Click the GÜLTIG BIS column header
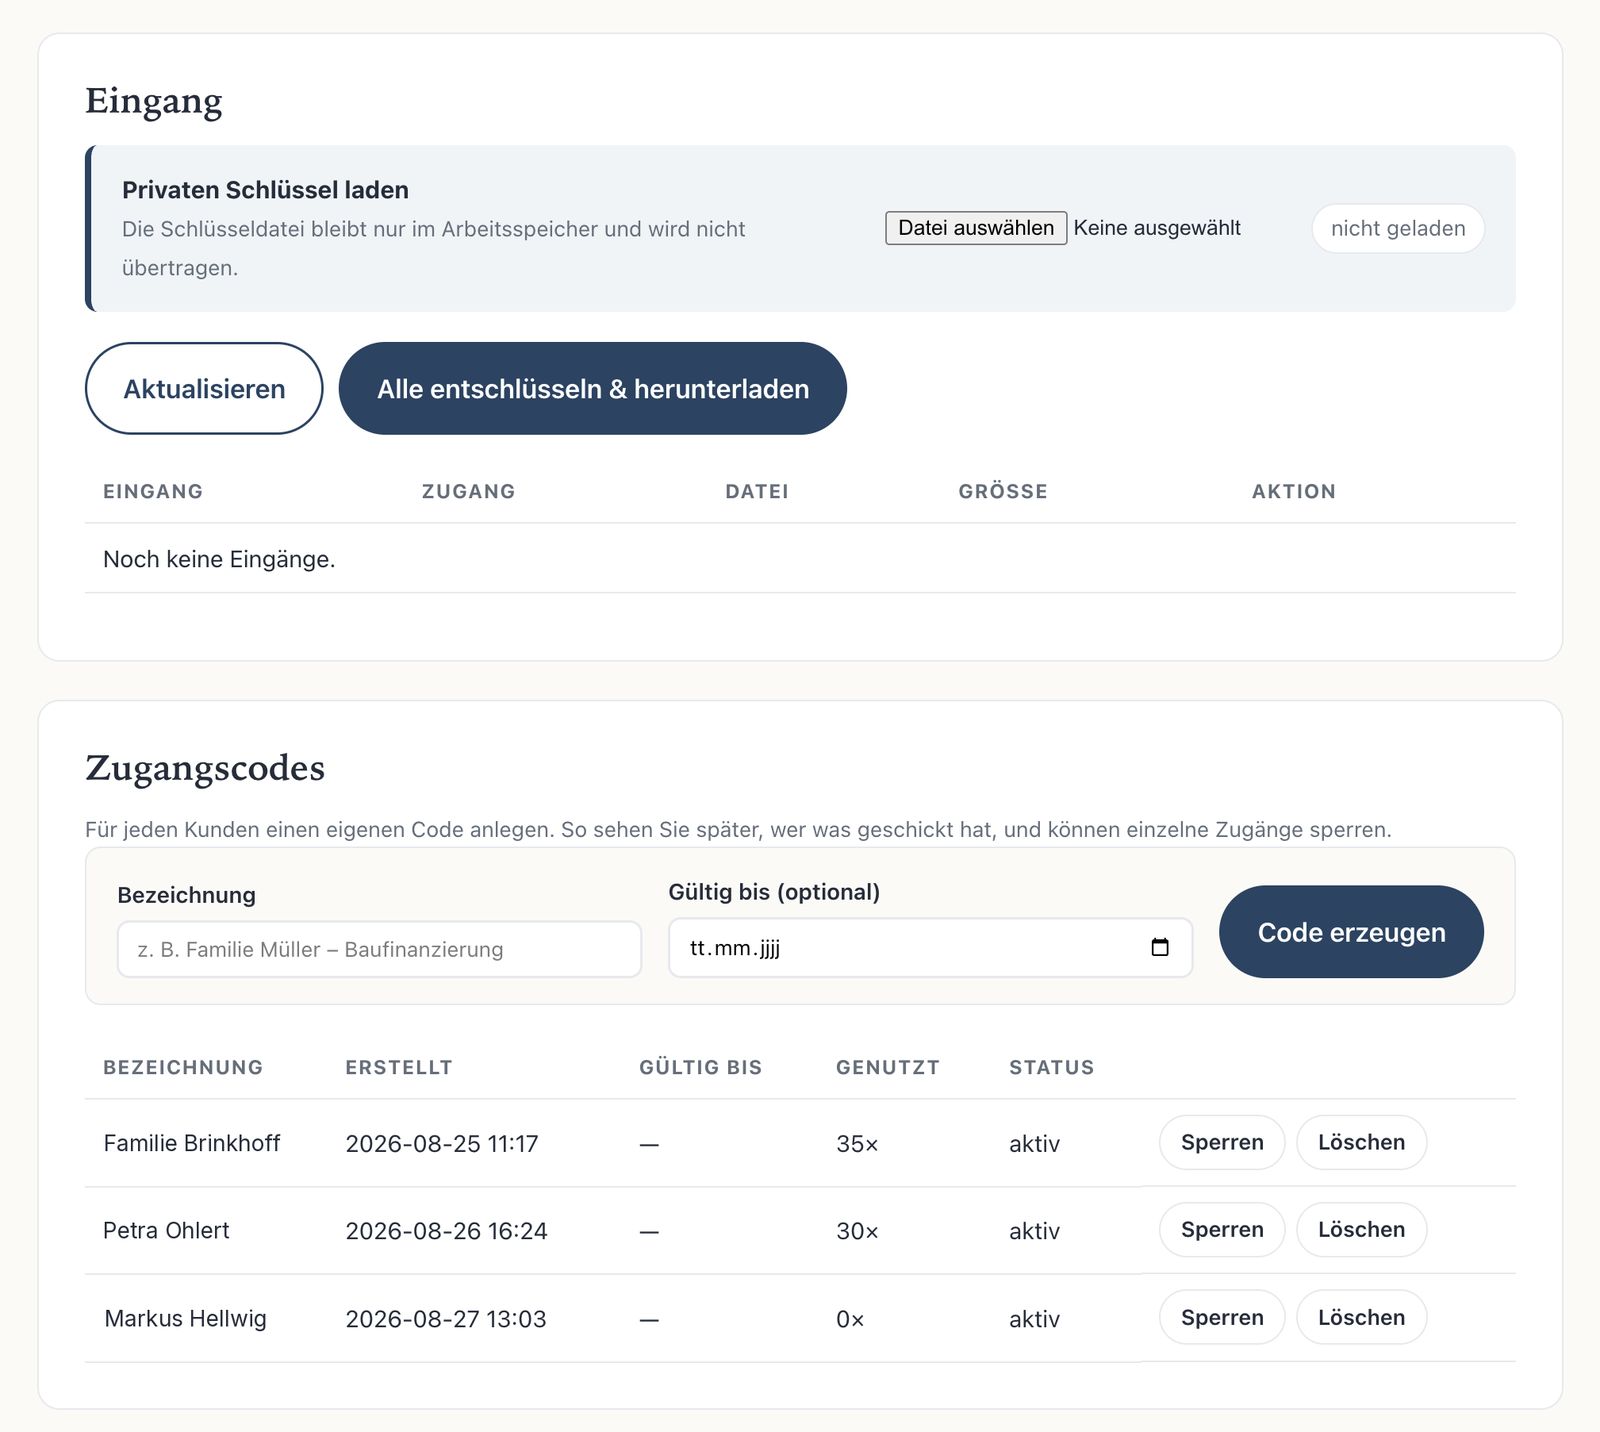The width and height of the screenshot is (1600, 1432). click(x=700, y=1067)
